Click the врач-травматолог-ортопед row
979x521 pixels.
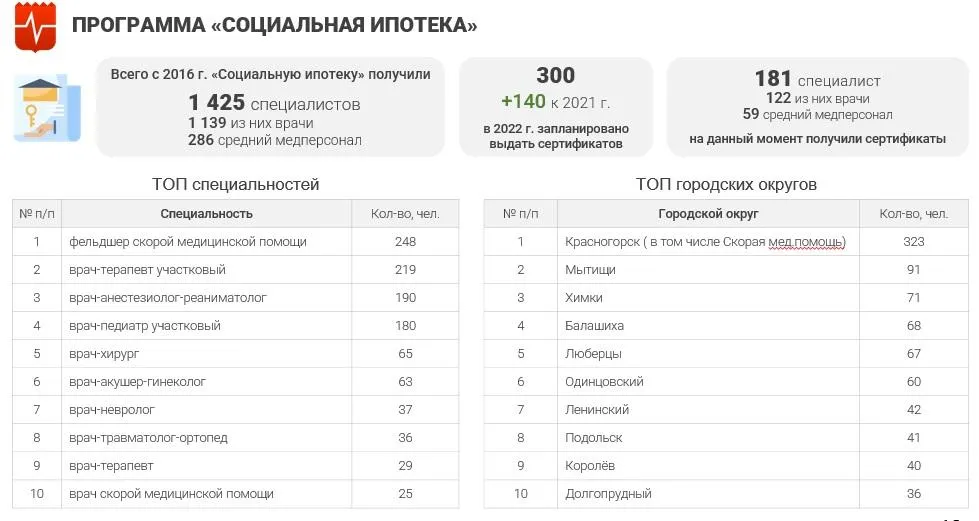coord(235,438)
